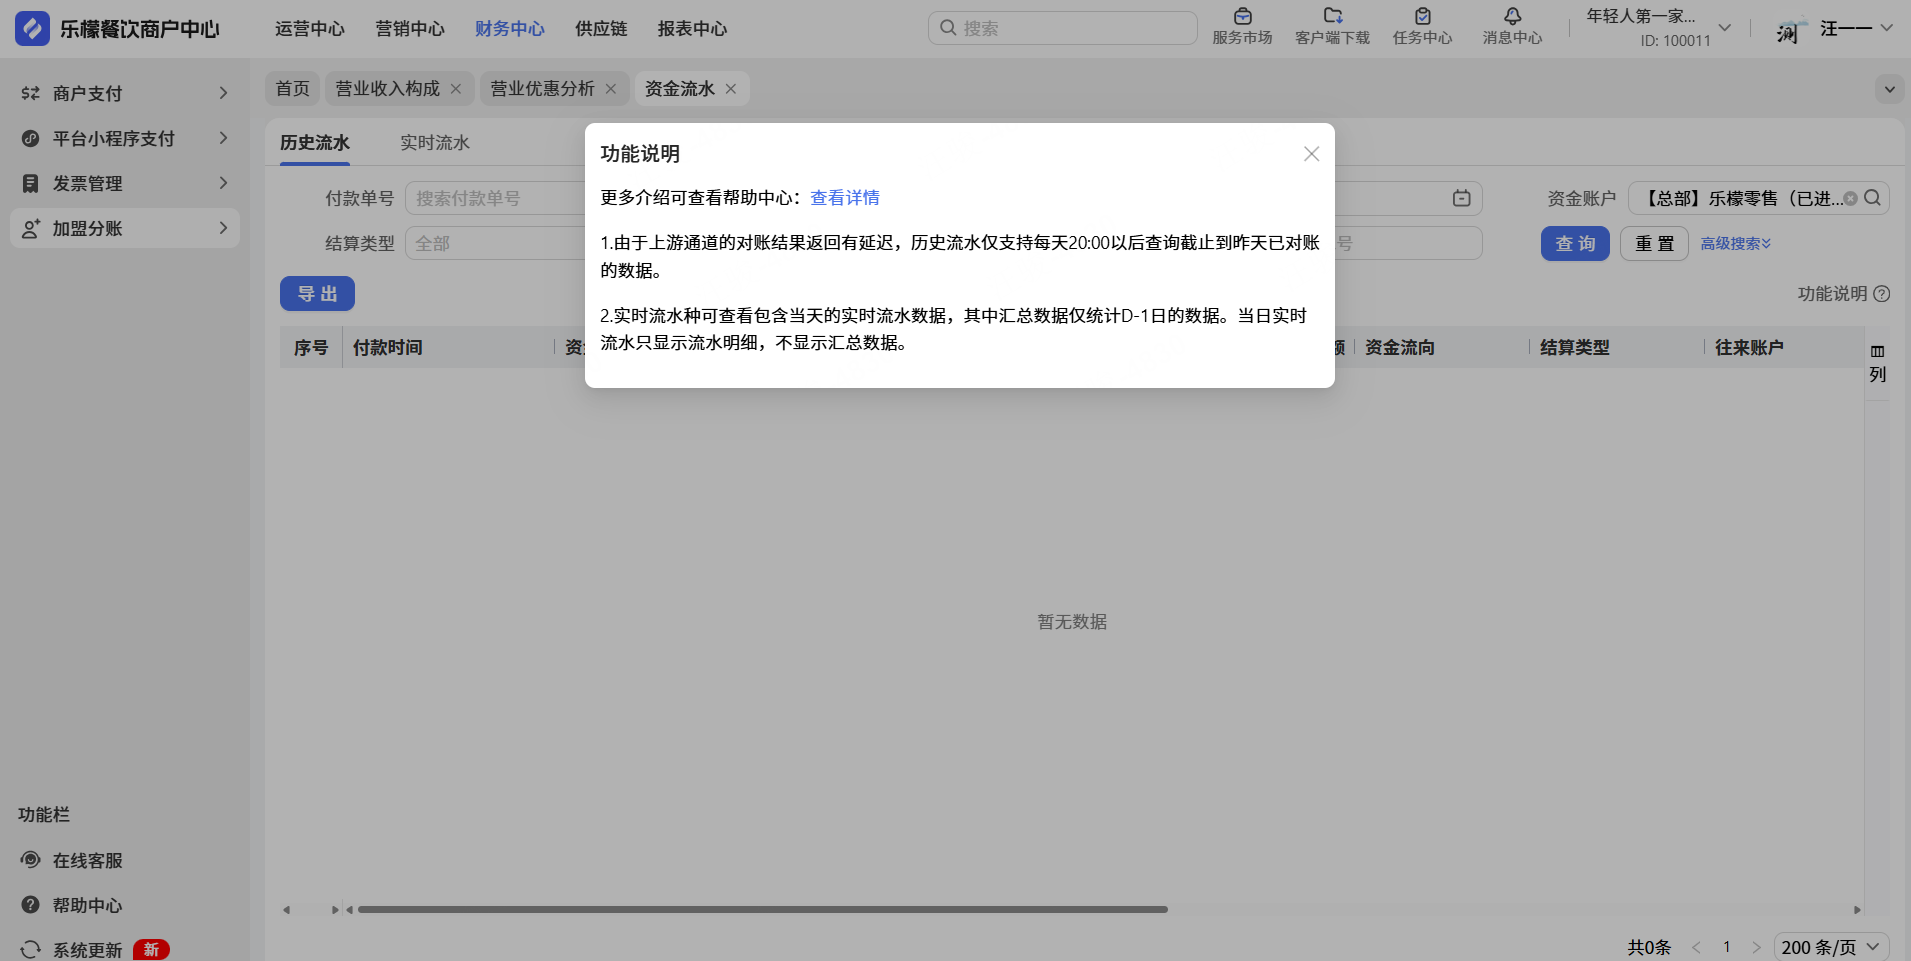Switch to the 营业优惠分析 tab
Image resolution: width=1911 pixels, height=961 pixels.
coord(543,89)
